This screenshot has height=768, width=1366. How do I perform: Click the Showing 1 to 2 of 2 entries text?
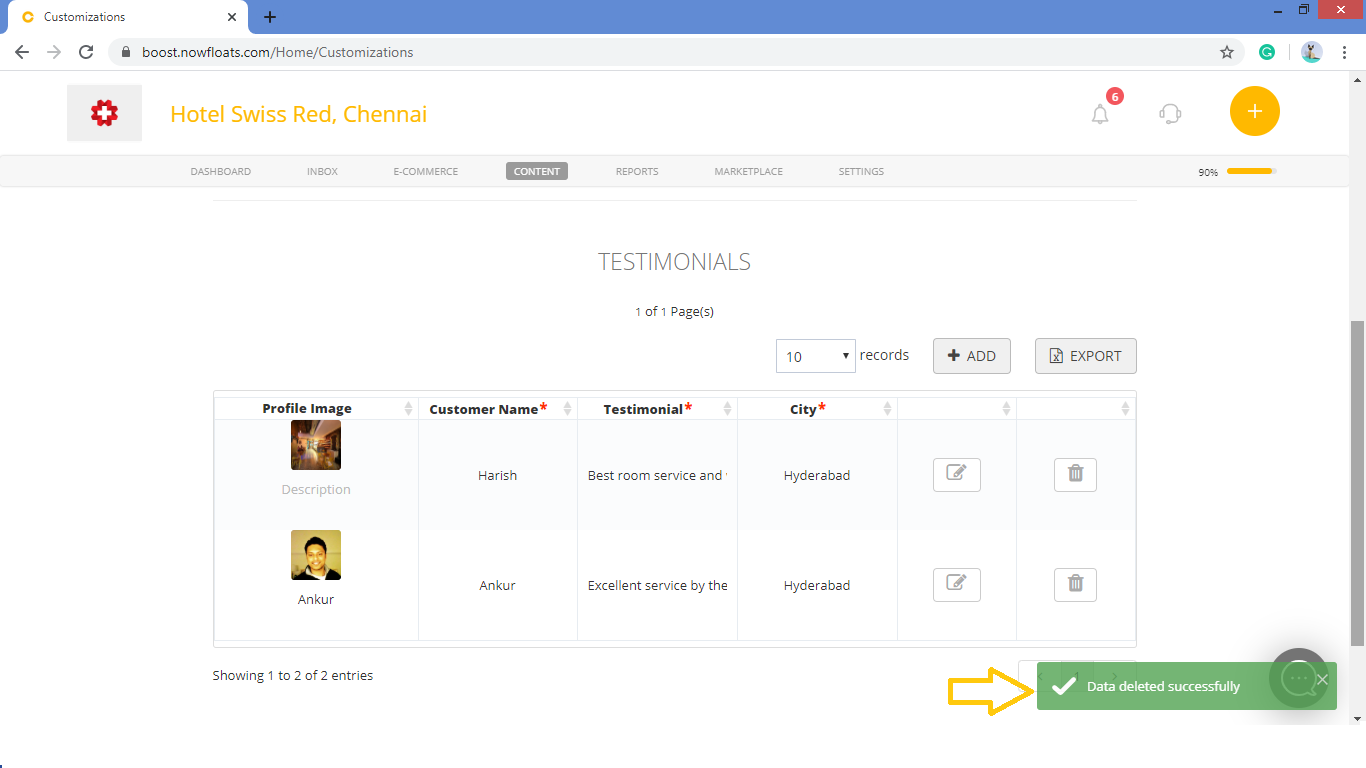point(293,675)
